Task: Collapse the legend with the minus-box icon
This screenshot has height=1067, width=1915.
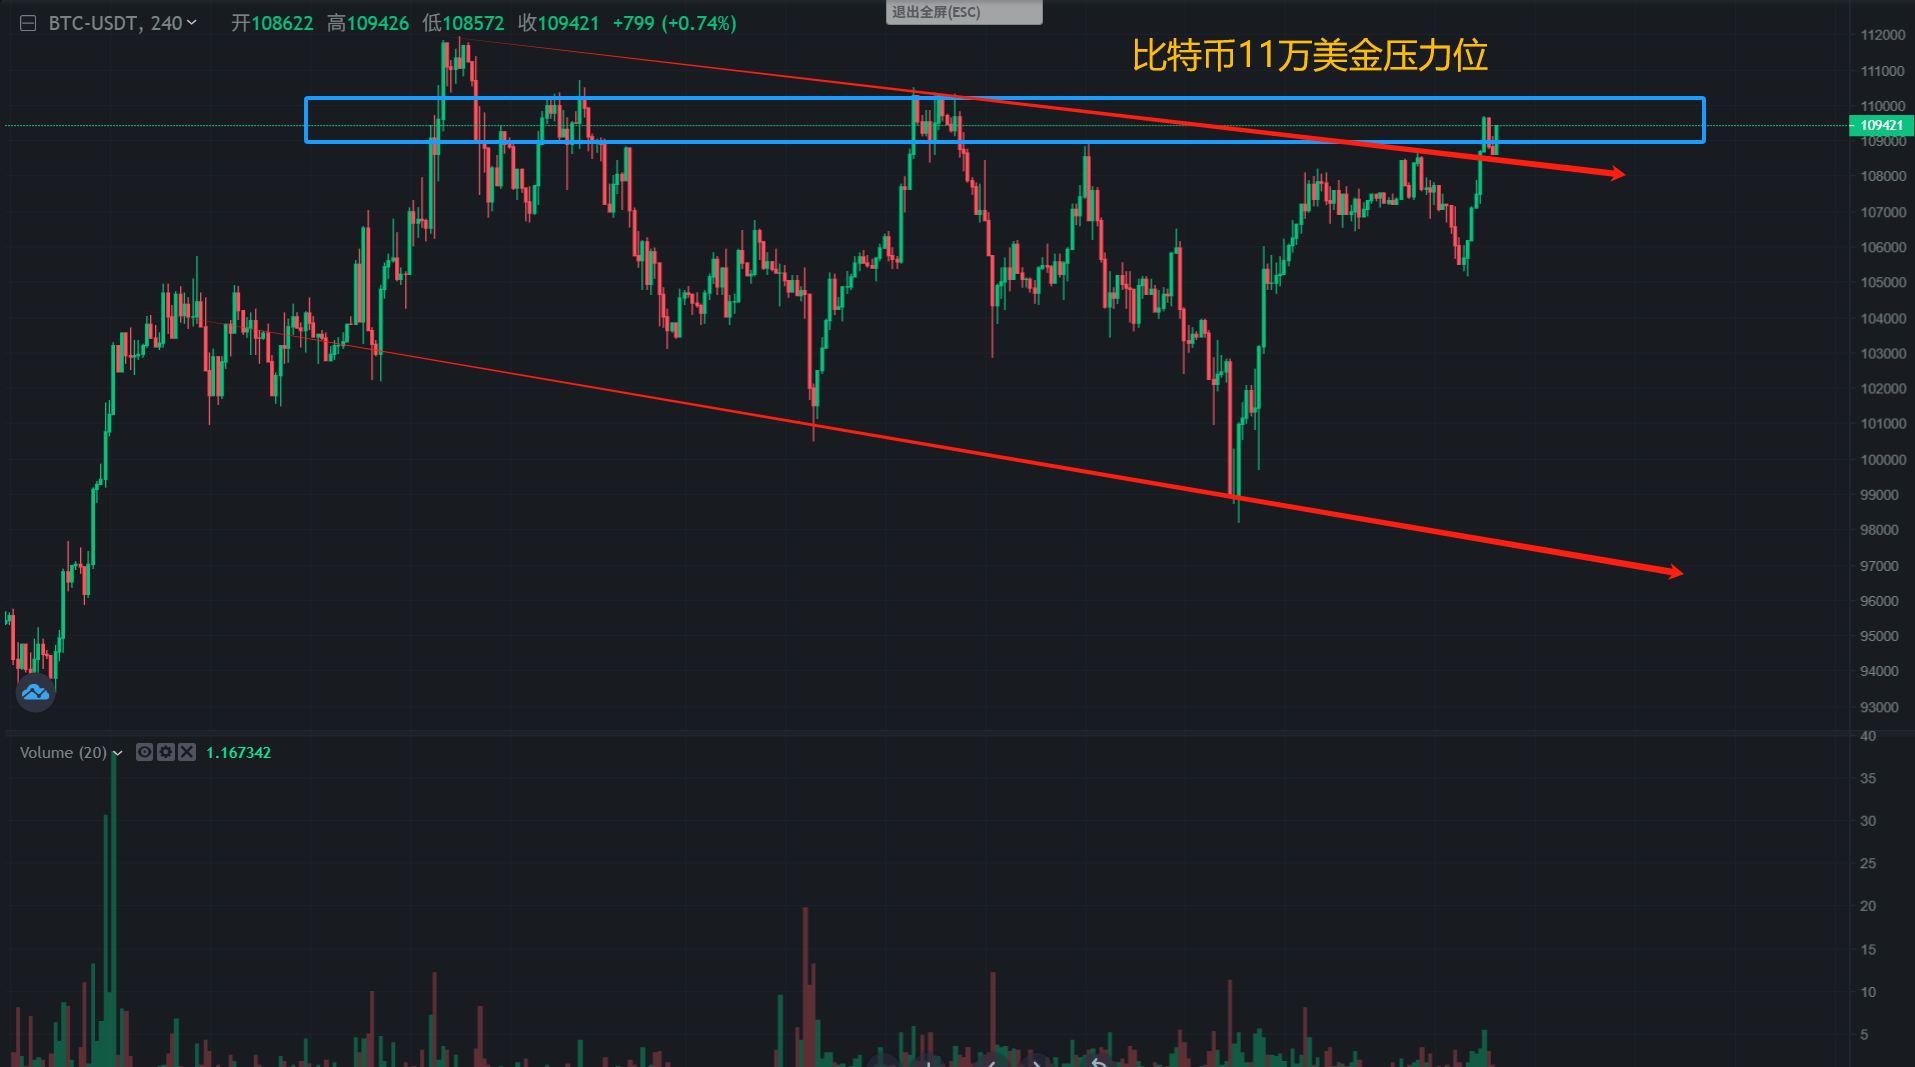Action: [28, 23]
